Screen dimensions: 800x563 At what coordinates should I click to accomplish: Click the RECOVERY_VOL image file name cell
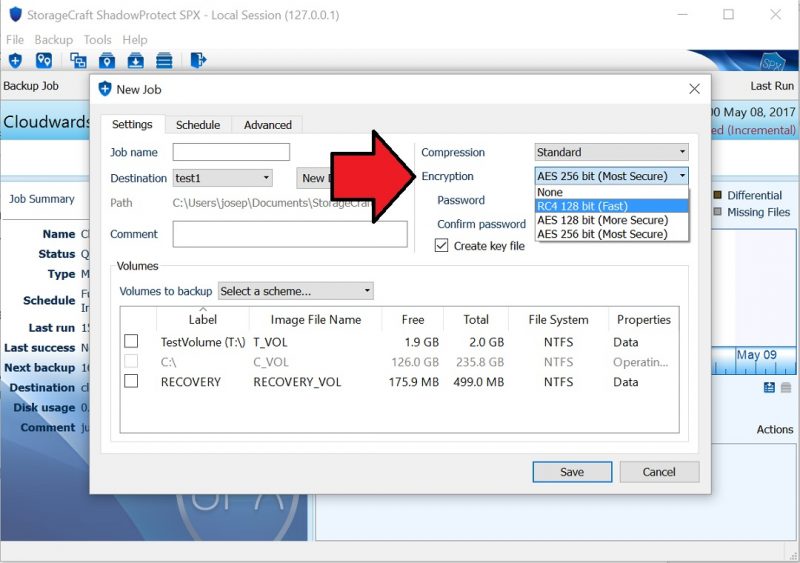pyautogui.click(x=297, y=382)
